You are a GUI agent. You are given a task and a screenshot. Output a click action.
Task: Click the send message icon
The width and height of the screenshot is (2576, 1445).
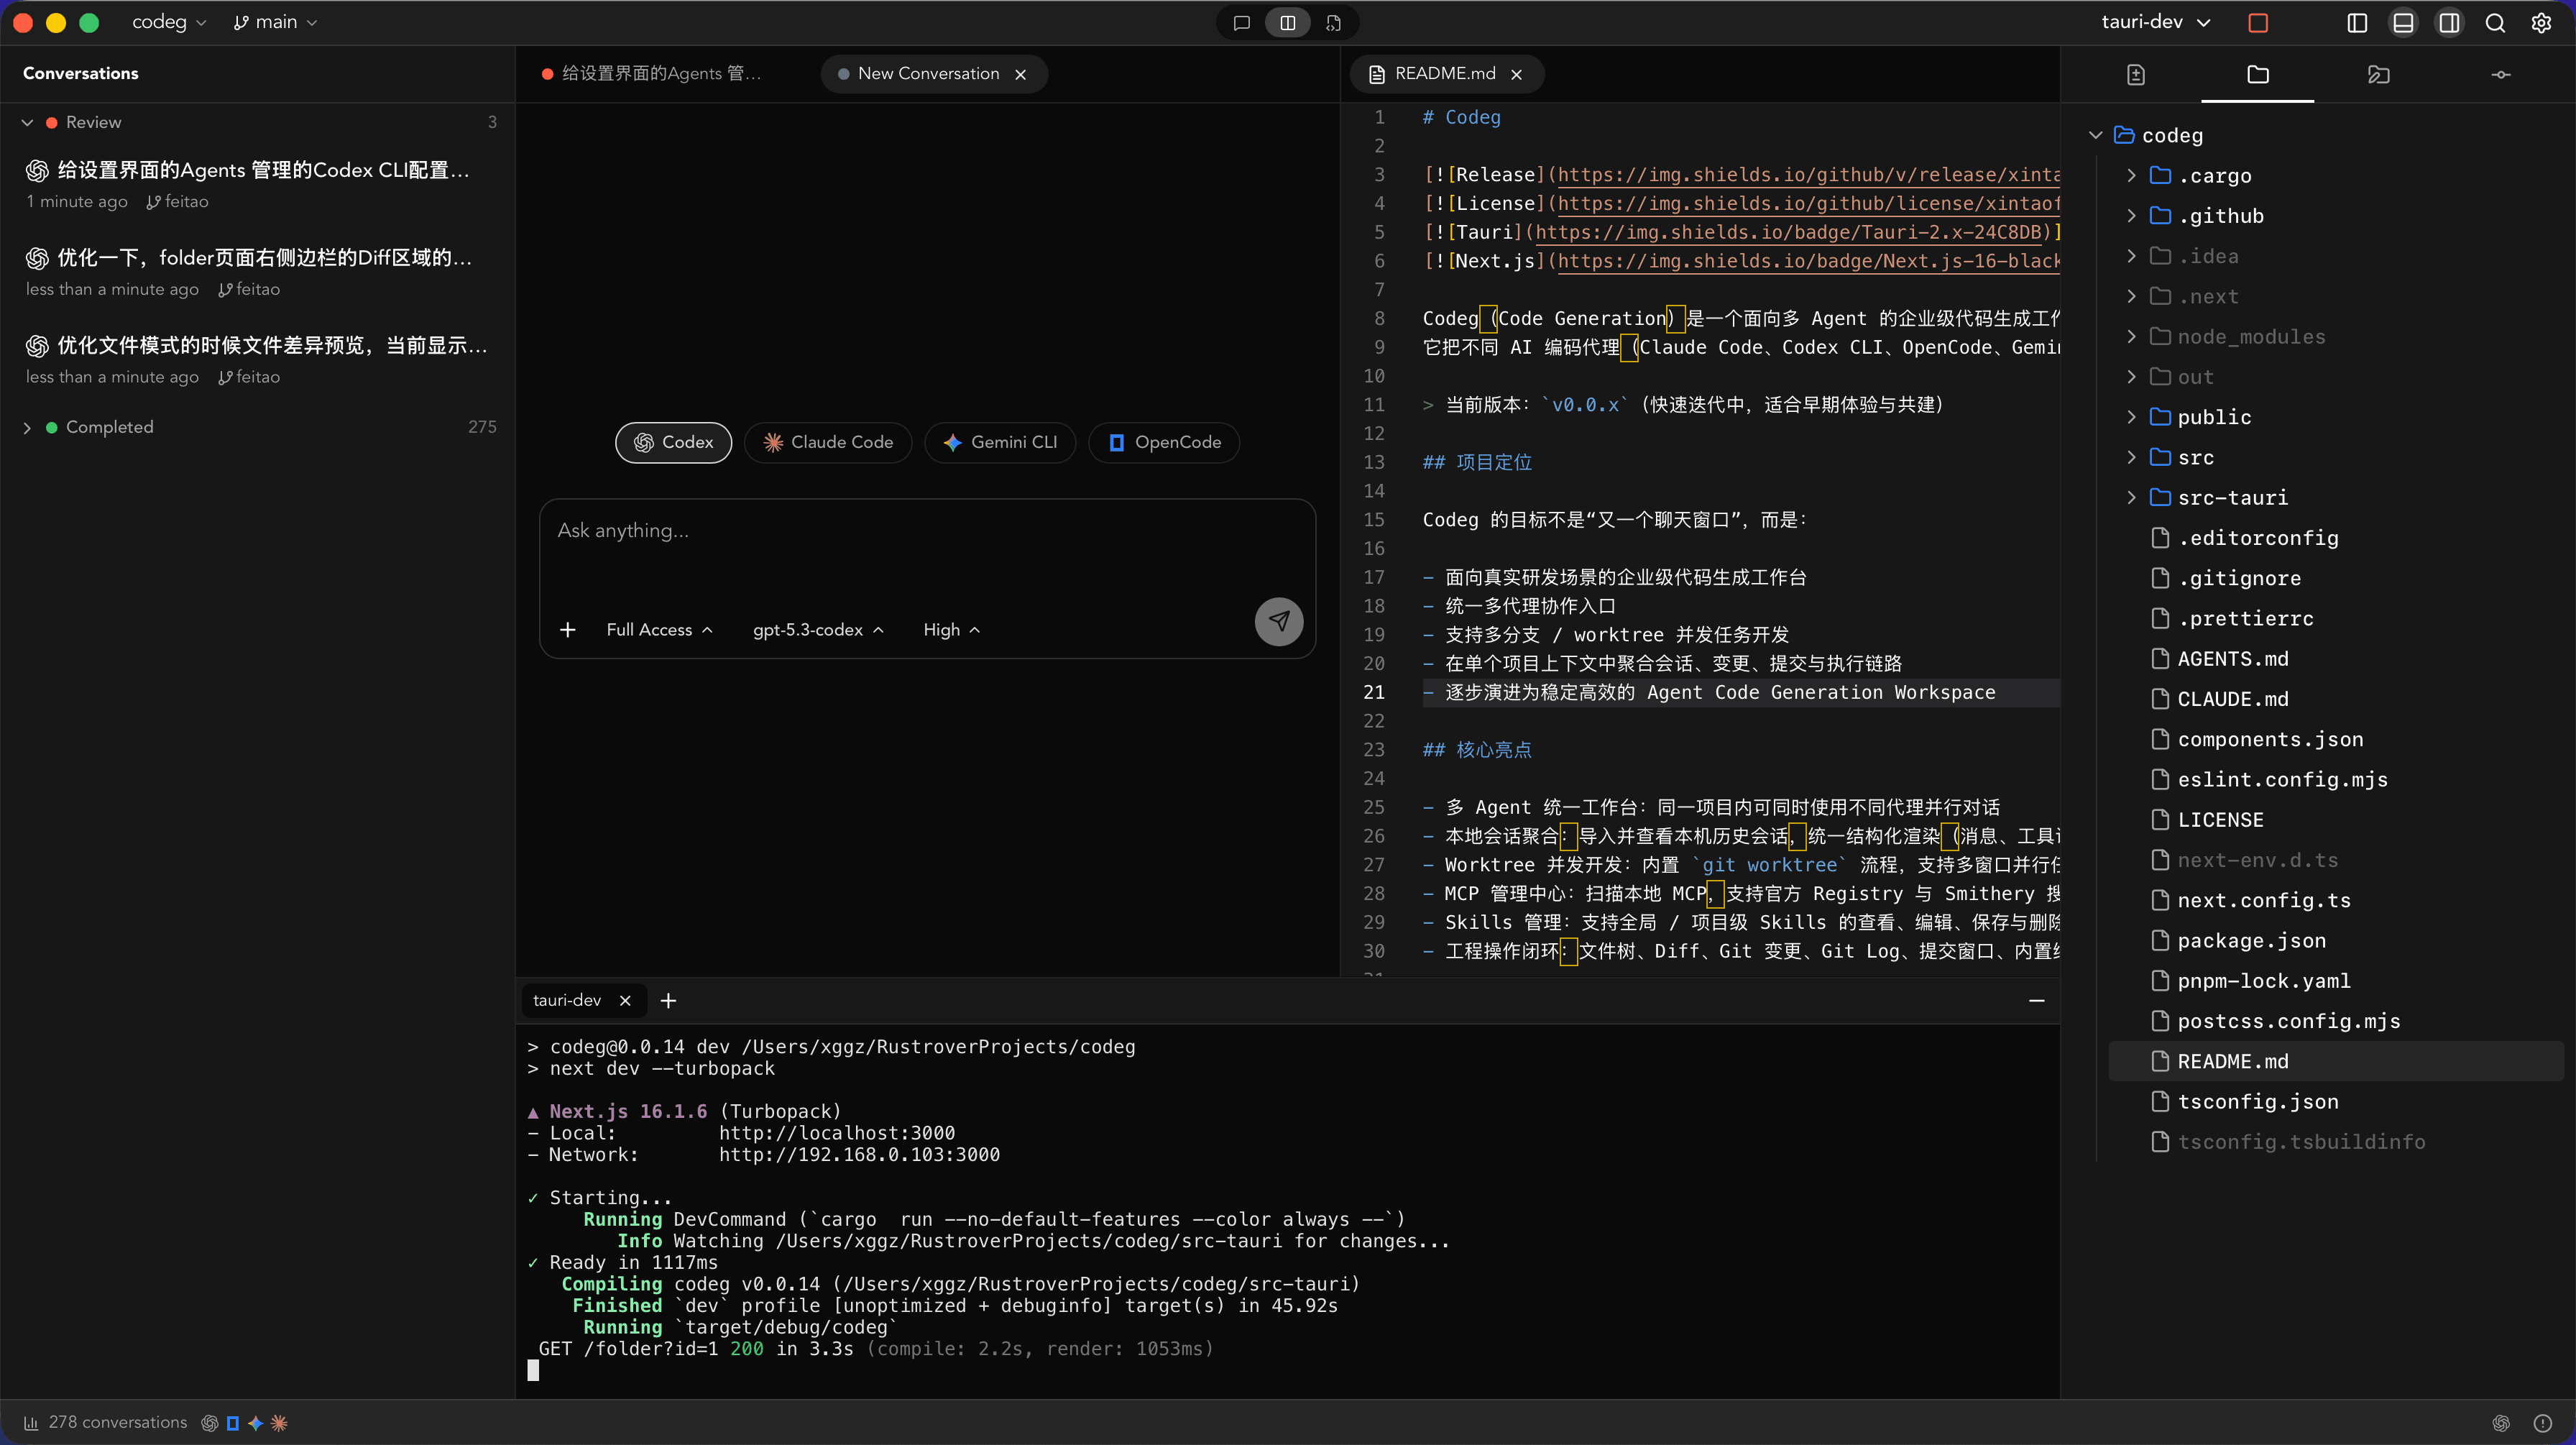click(1279, 621)
